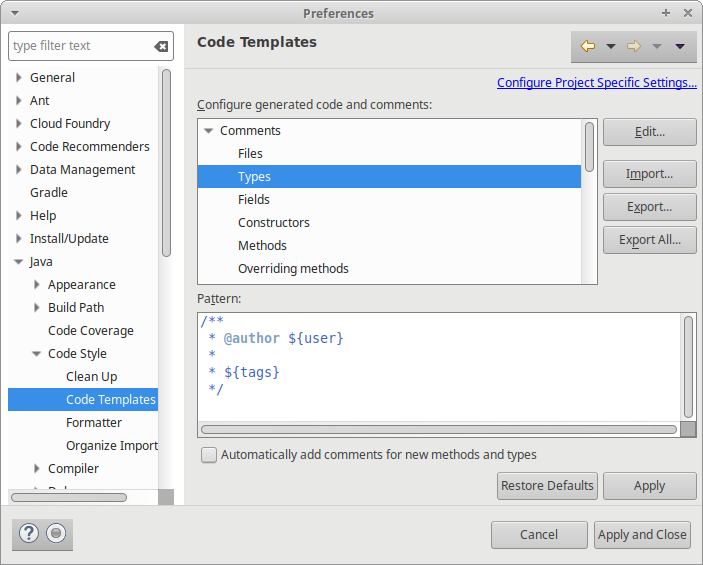
Task: Clear the filter text field icon
Action: 161,46
